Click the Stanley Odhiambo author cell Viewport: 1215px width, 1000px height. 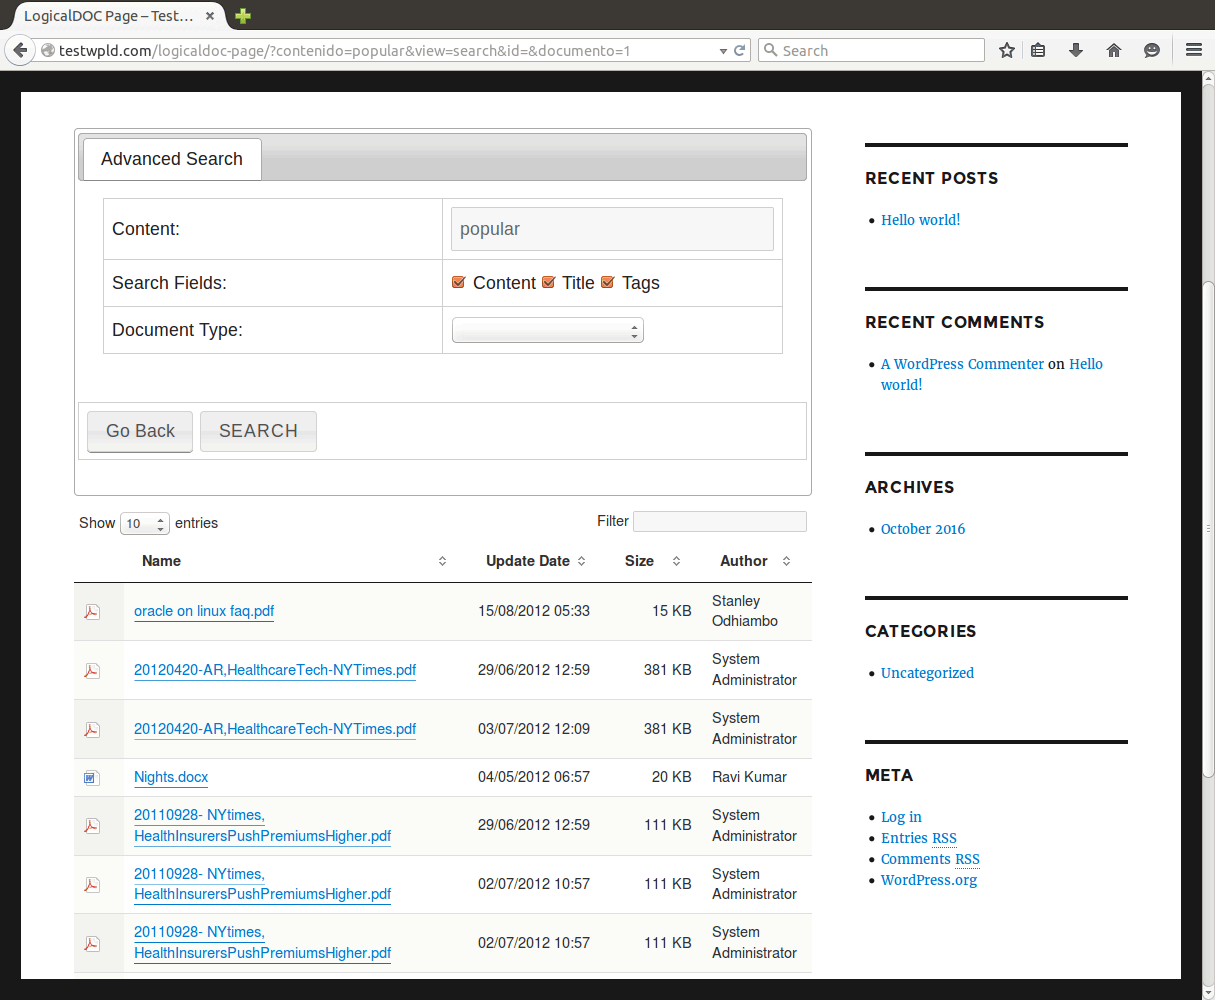click(x=745, y=611)
